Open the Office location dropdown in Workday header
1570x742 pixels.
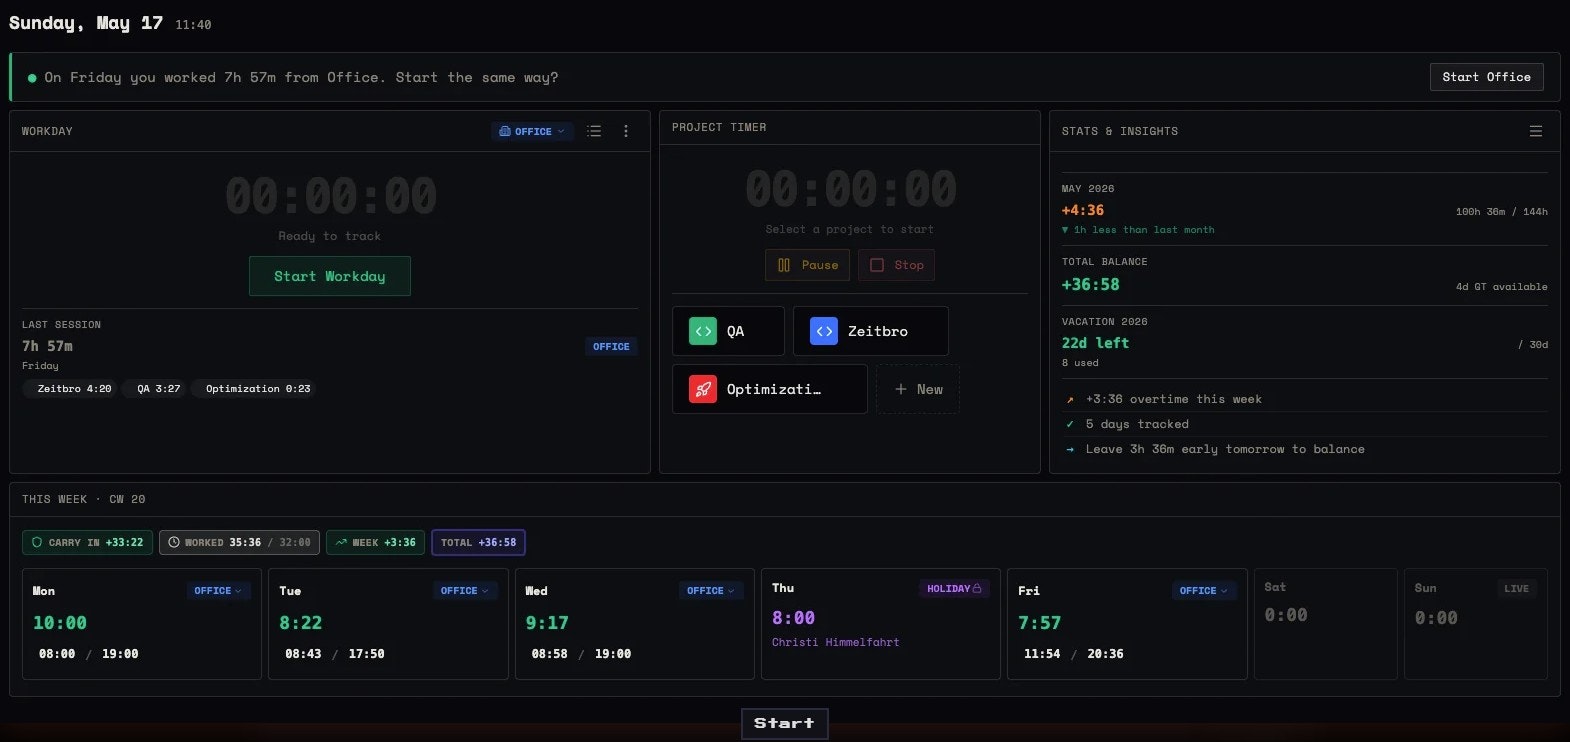click(x=532, y=131)
